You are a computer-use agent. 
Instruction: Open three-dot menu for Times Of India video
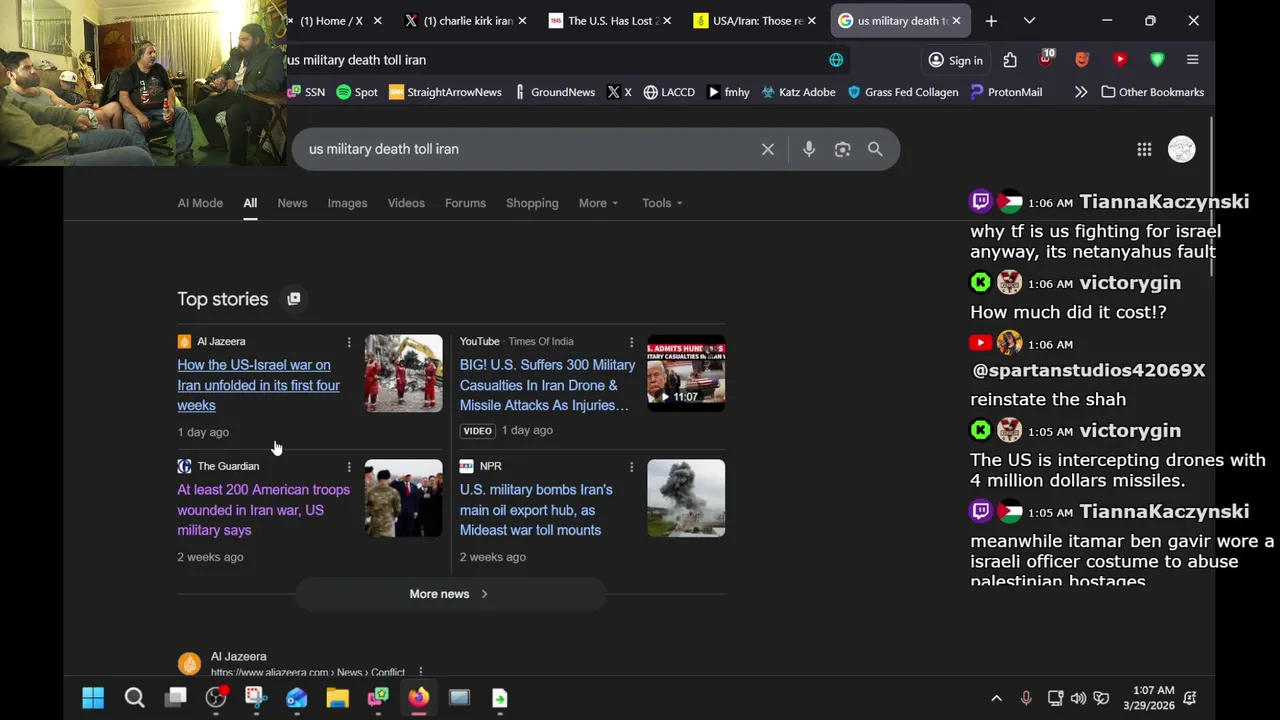point(631,342)
